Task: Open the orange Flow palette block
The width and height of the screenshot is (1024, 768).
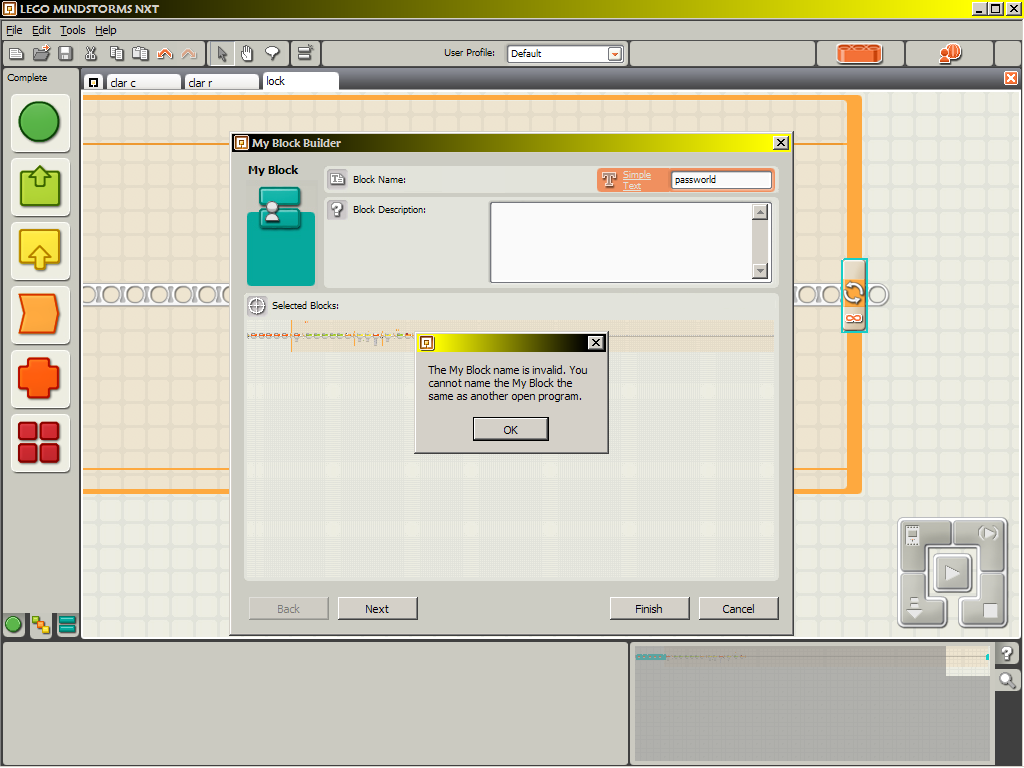Action: (x=40, y=315)
